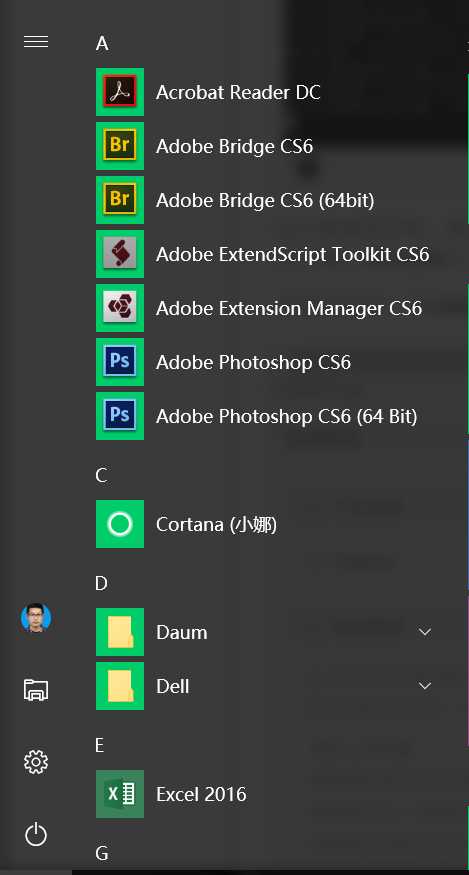This screenshot has height=875, width=469.
Task: Launch Excel 2016 icon
Action: 119,794
